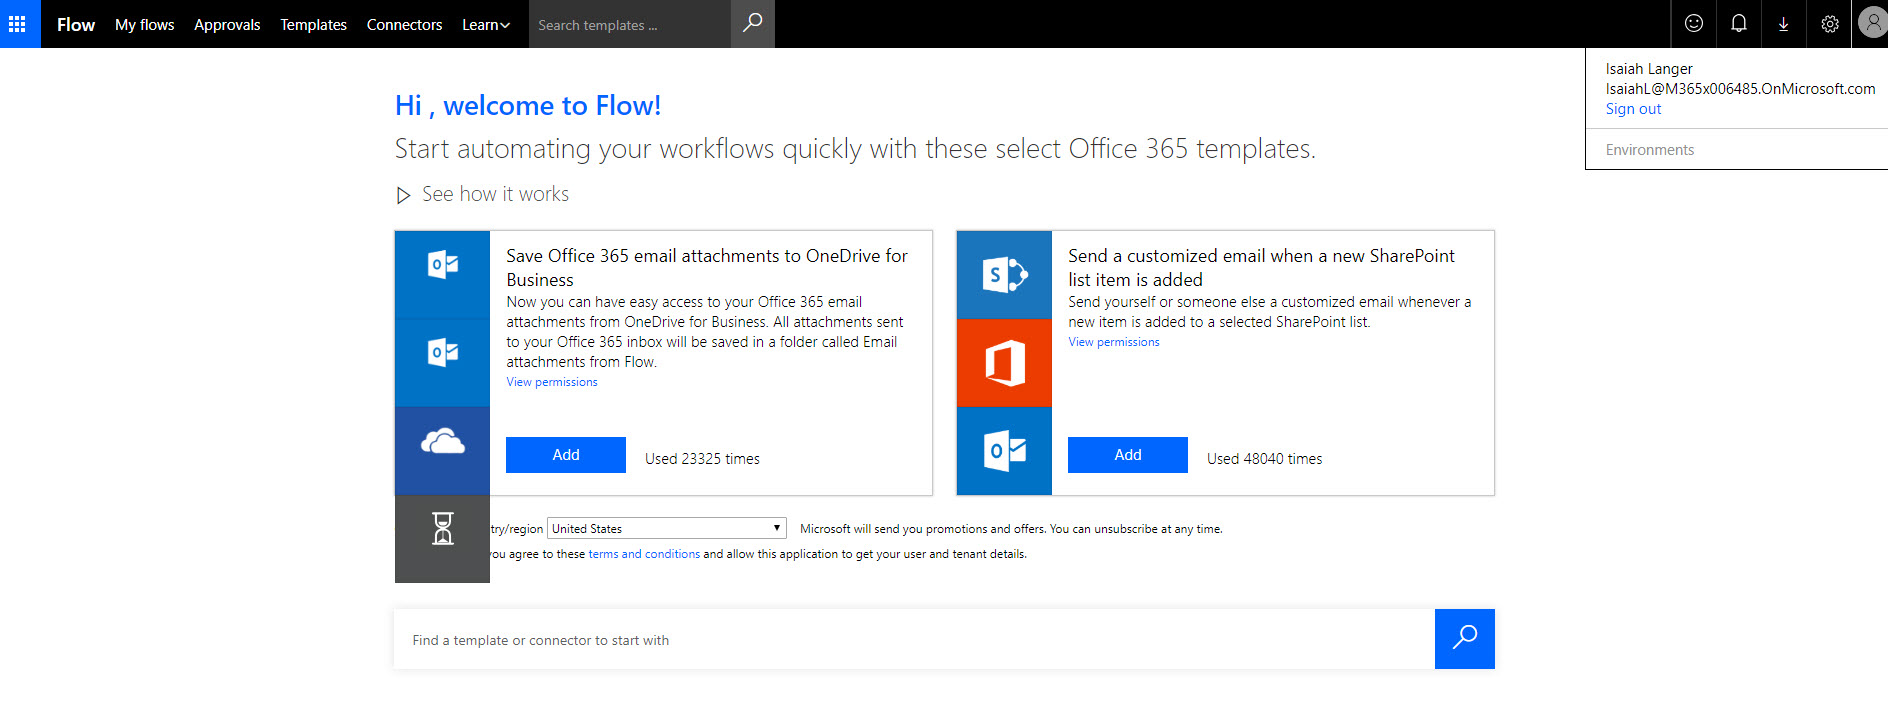
Task: View permissions for SharePoint list template
Action: click(1114, 342)
